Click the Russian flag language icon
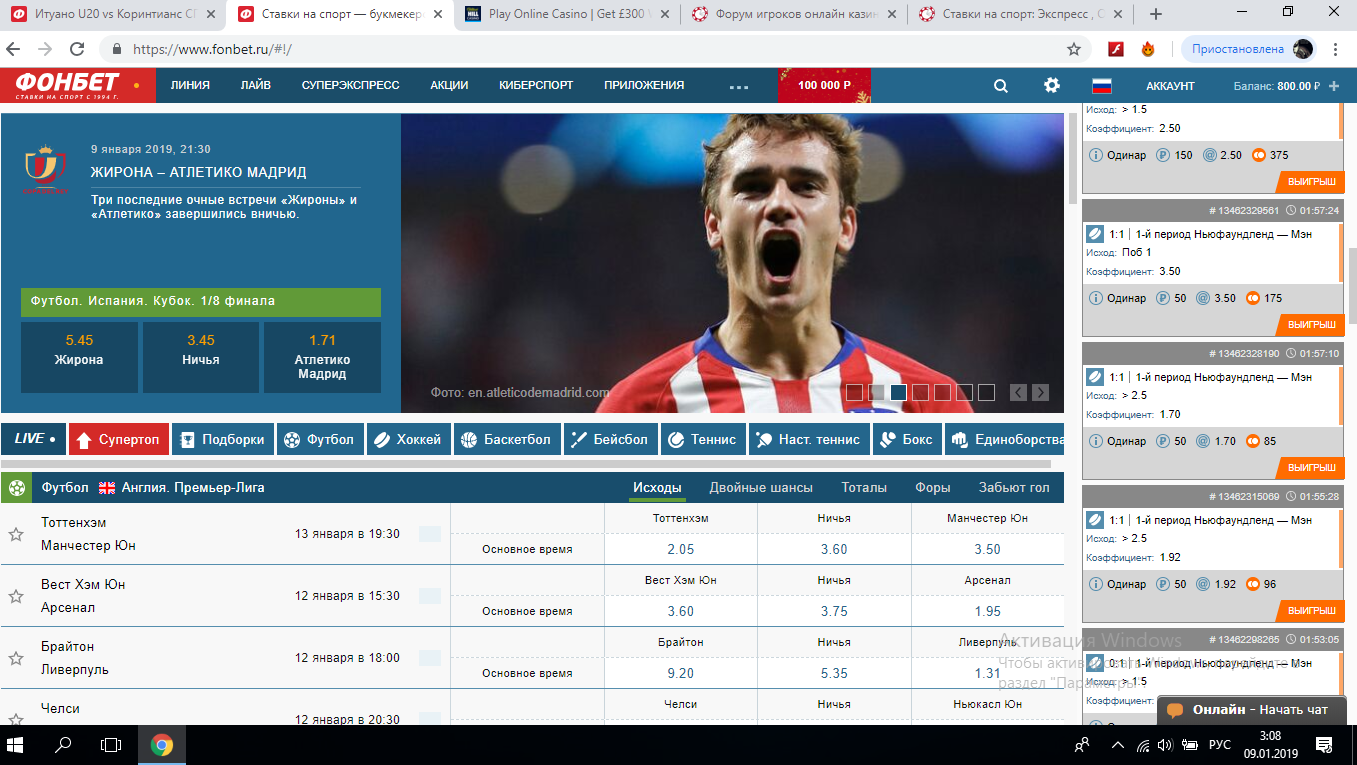 coord(1102,86)
